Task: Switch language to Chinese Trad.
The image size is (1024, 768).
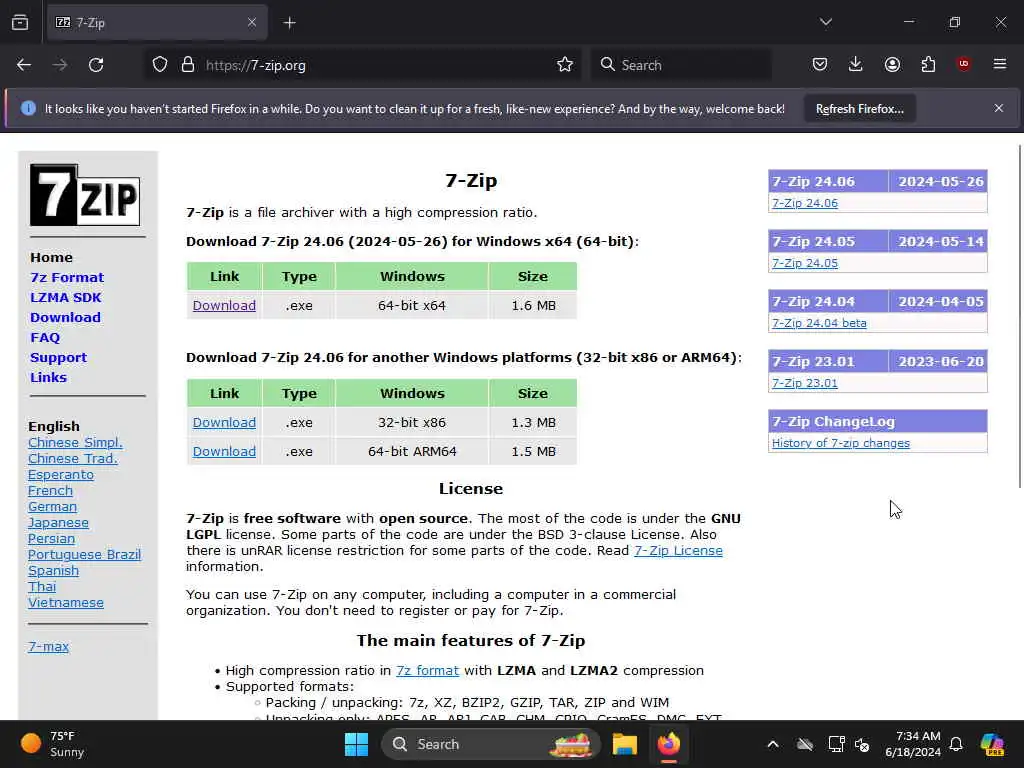Action: [73, 458]
